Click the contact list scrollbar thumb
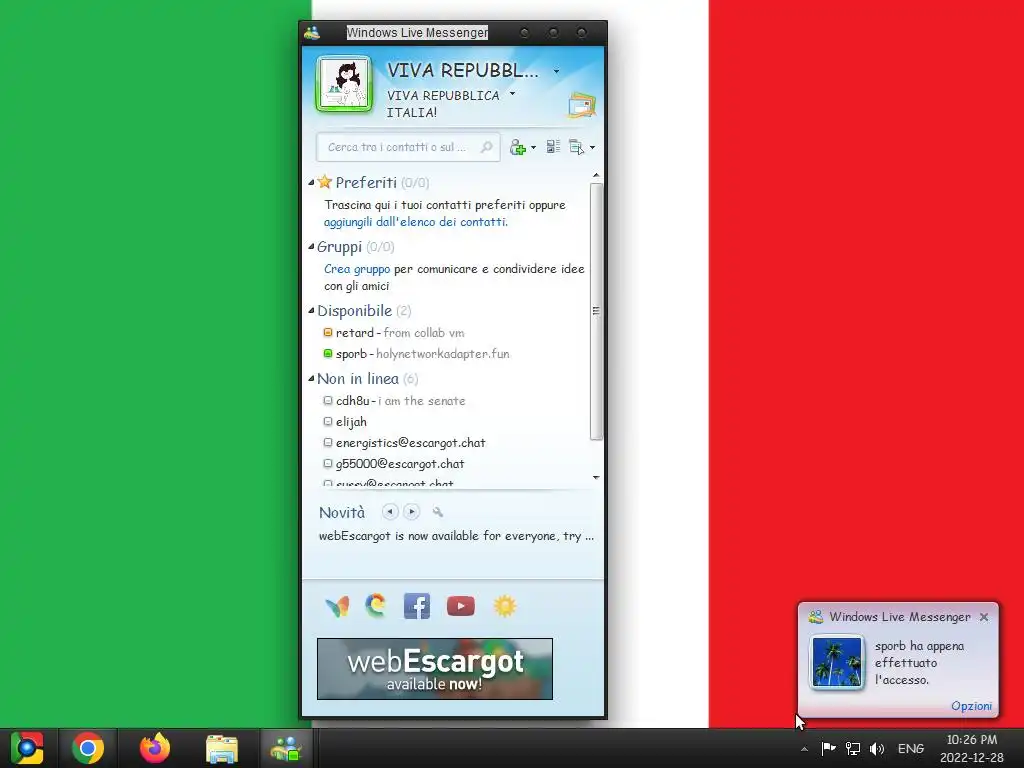 point(596,312)
